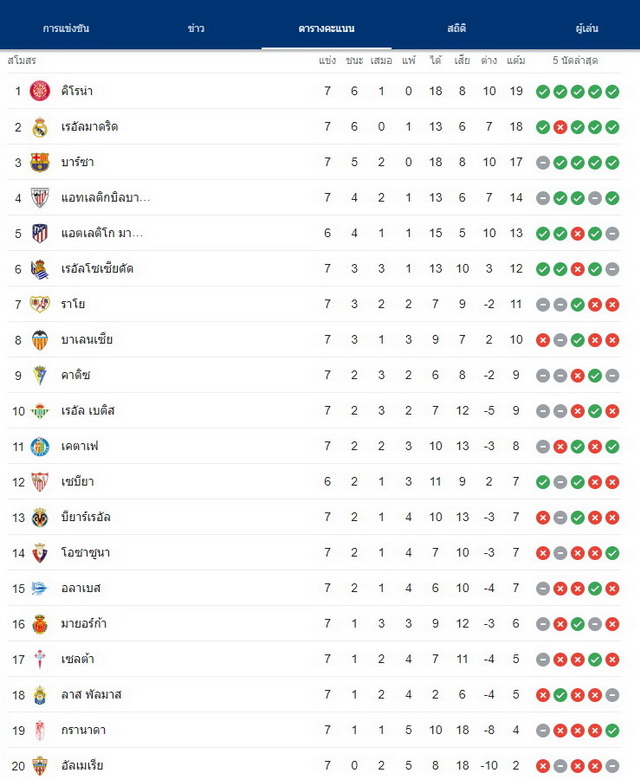Click the แต้ม column header
640x780 pixels.
516,61
